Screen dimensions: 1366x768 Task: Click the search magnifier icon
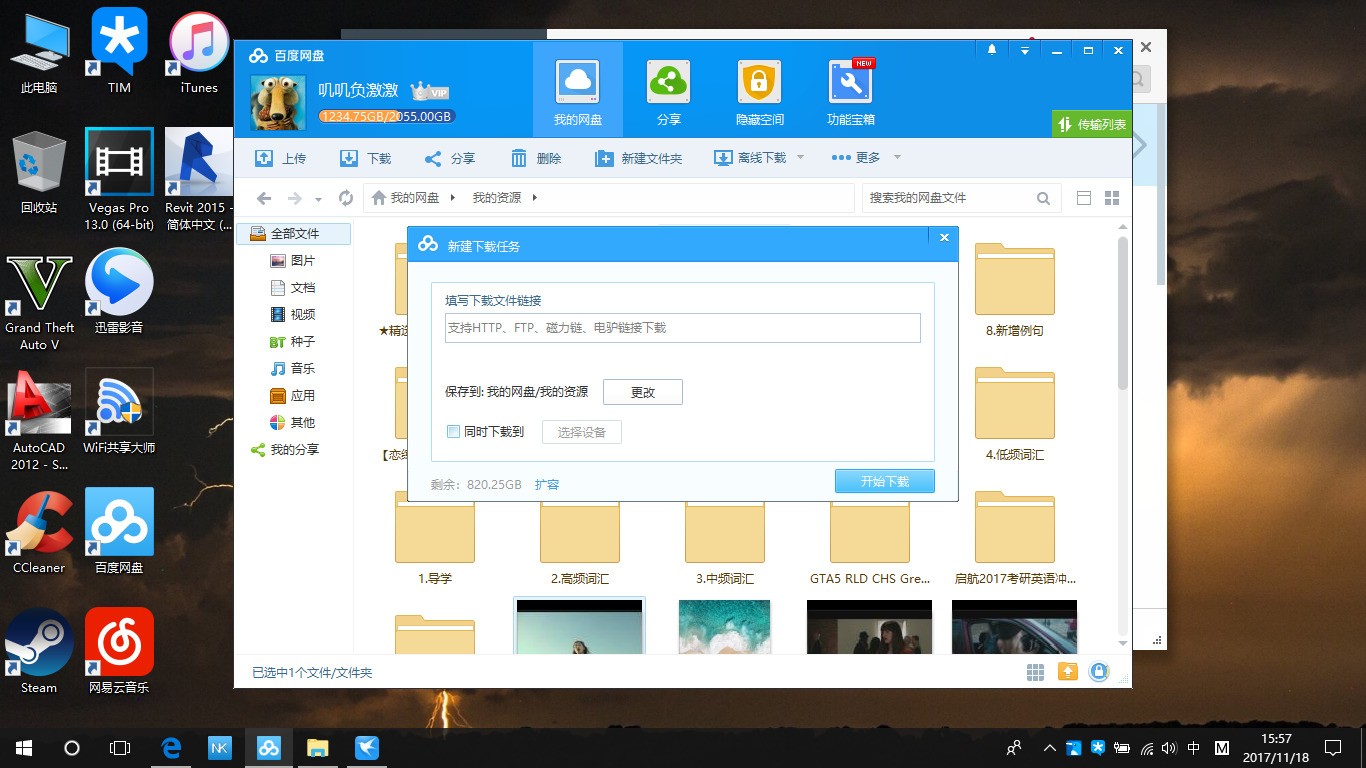click(1044, 198)
